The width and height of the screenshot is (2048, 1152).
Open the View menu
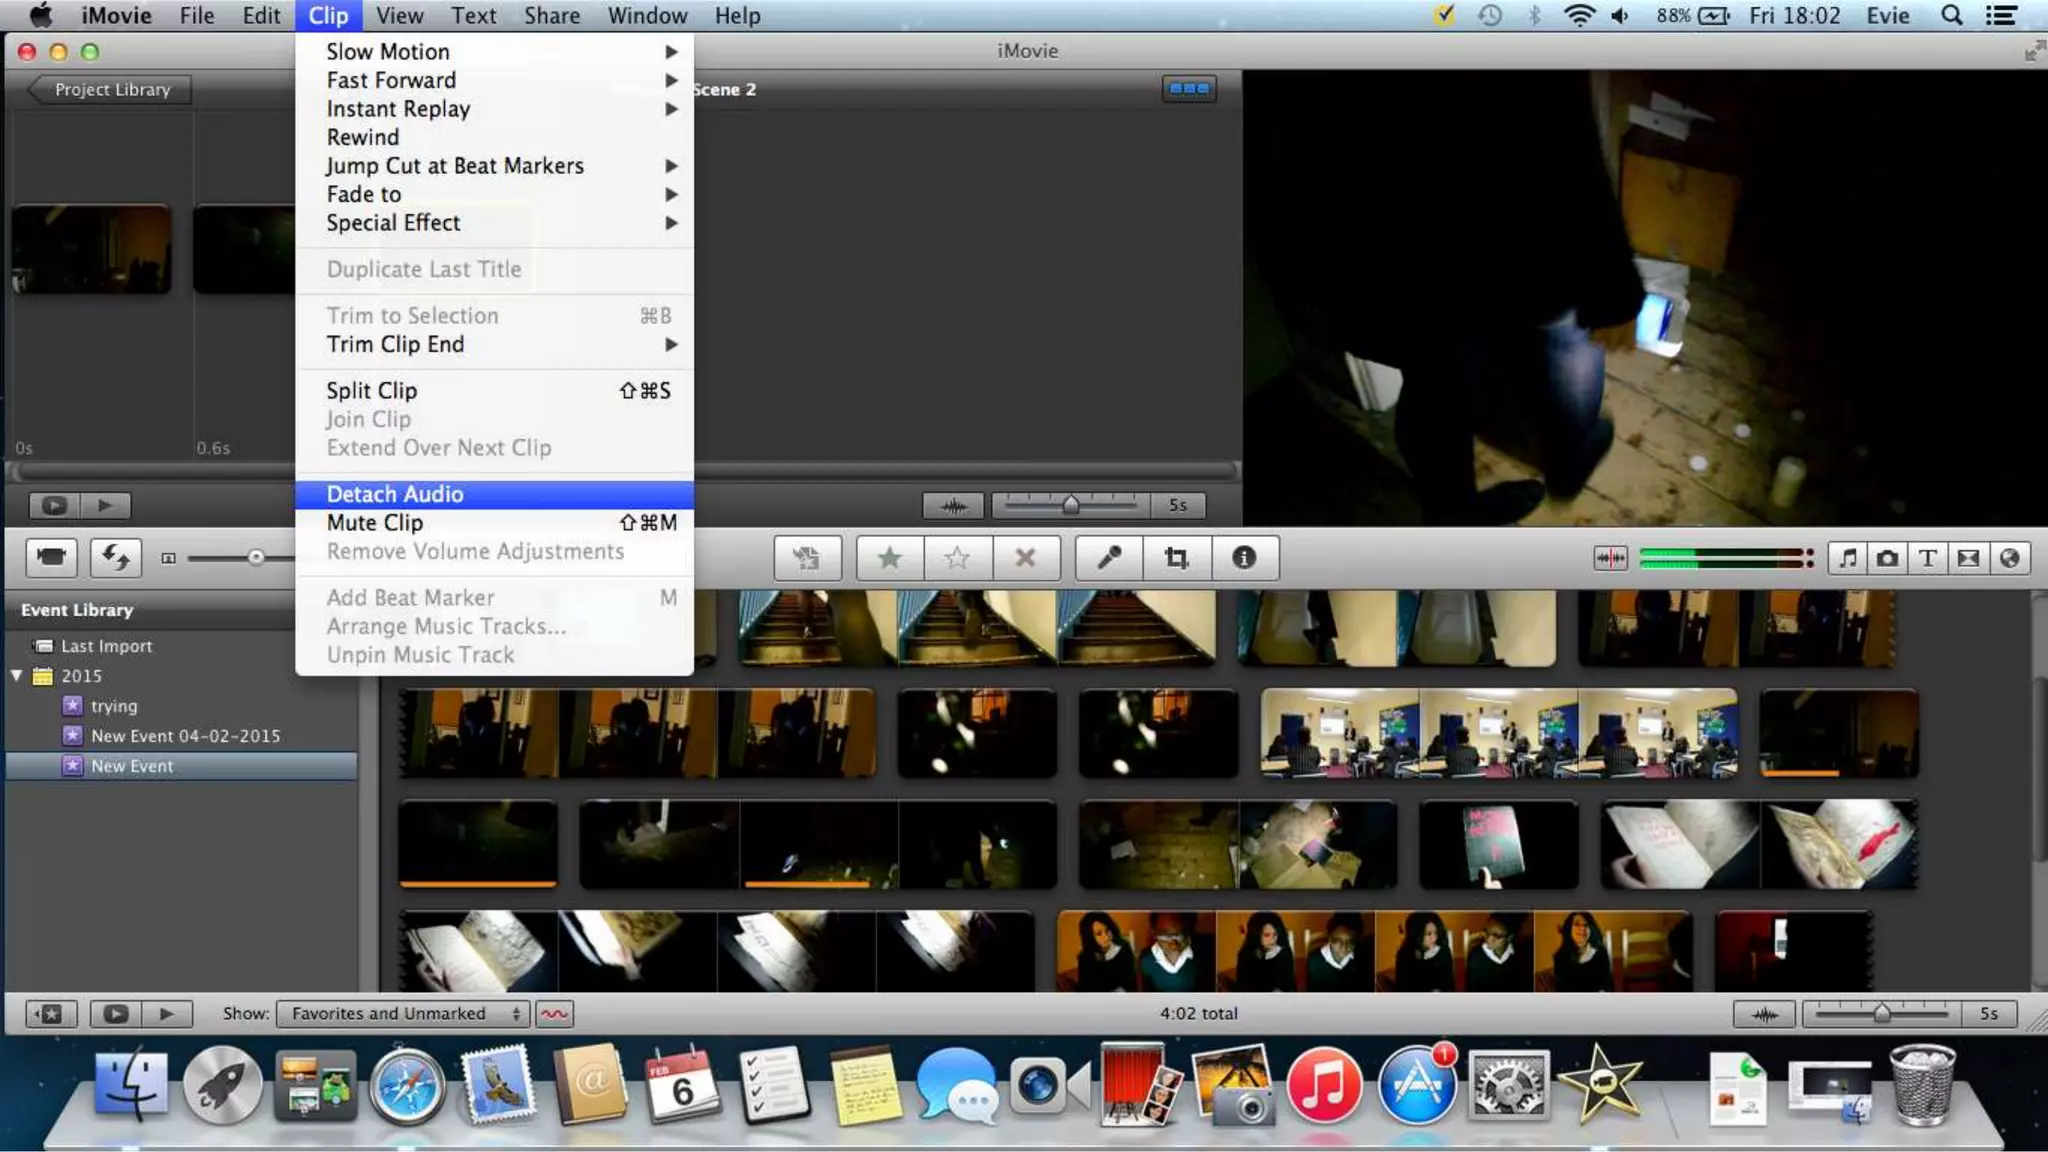(x=400, y=15)
